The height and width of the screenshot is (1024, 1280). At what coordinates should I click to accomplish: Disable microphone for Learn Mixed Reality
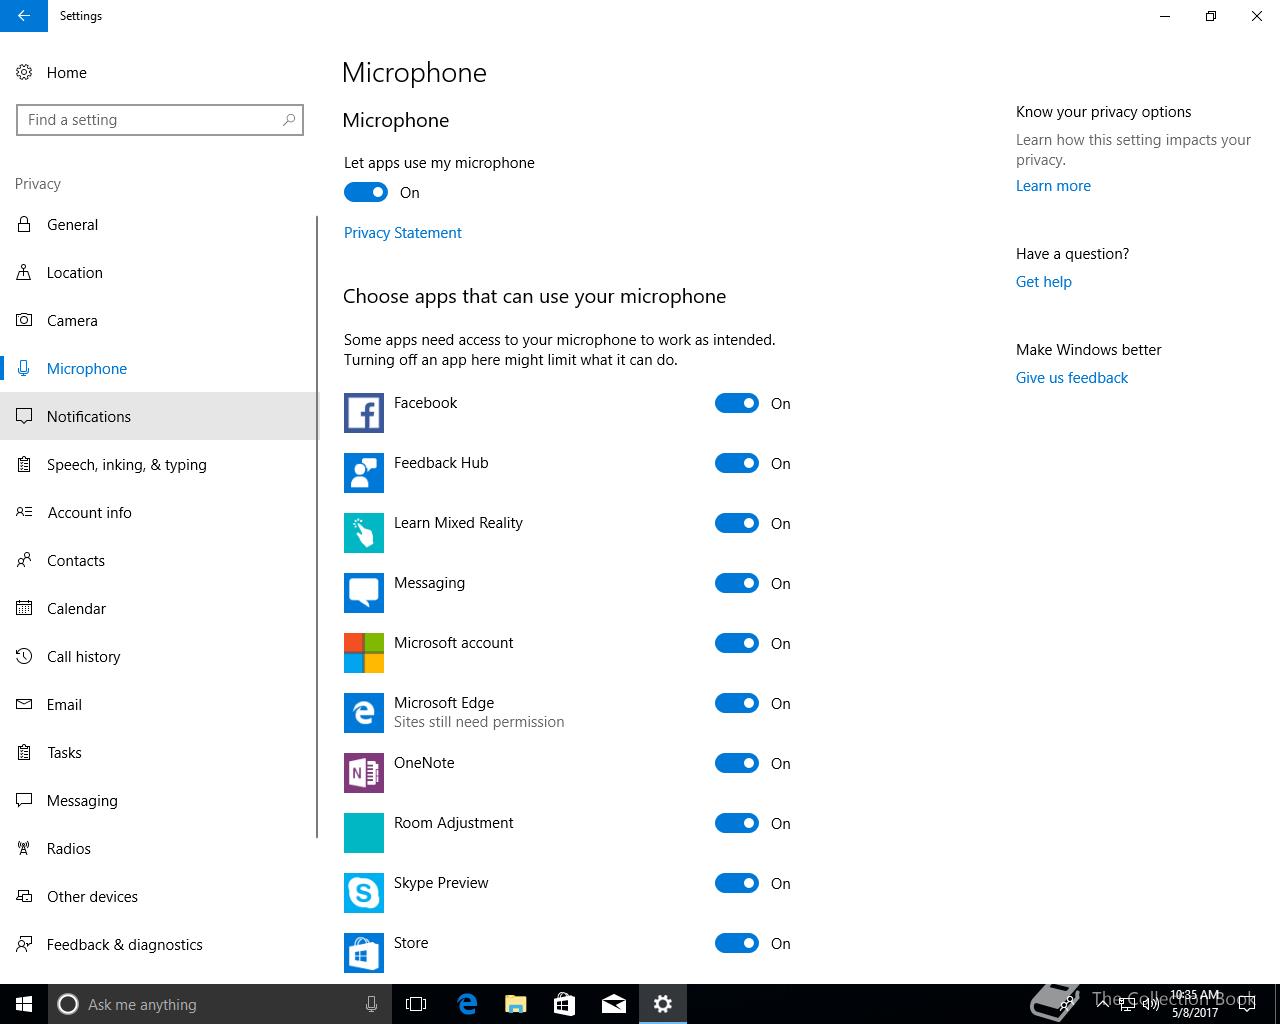(x=737, y=523)
